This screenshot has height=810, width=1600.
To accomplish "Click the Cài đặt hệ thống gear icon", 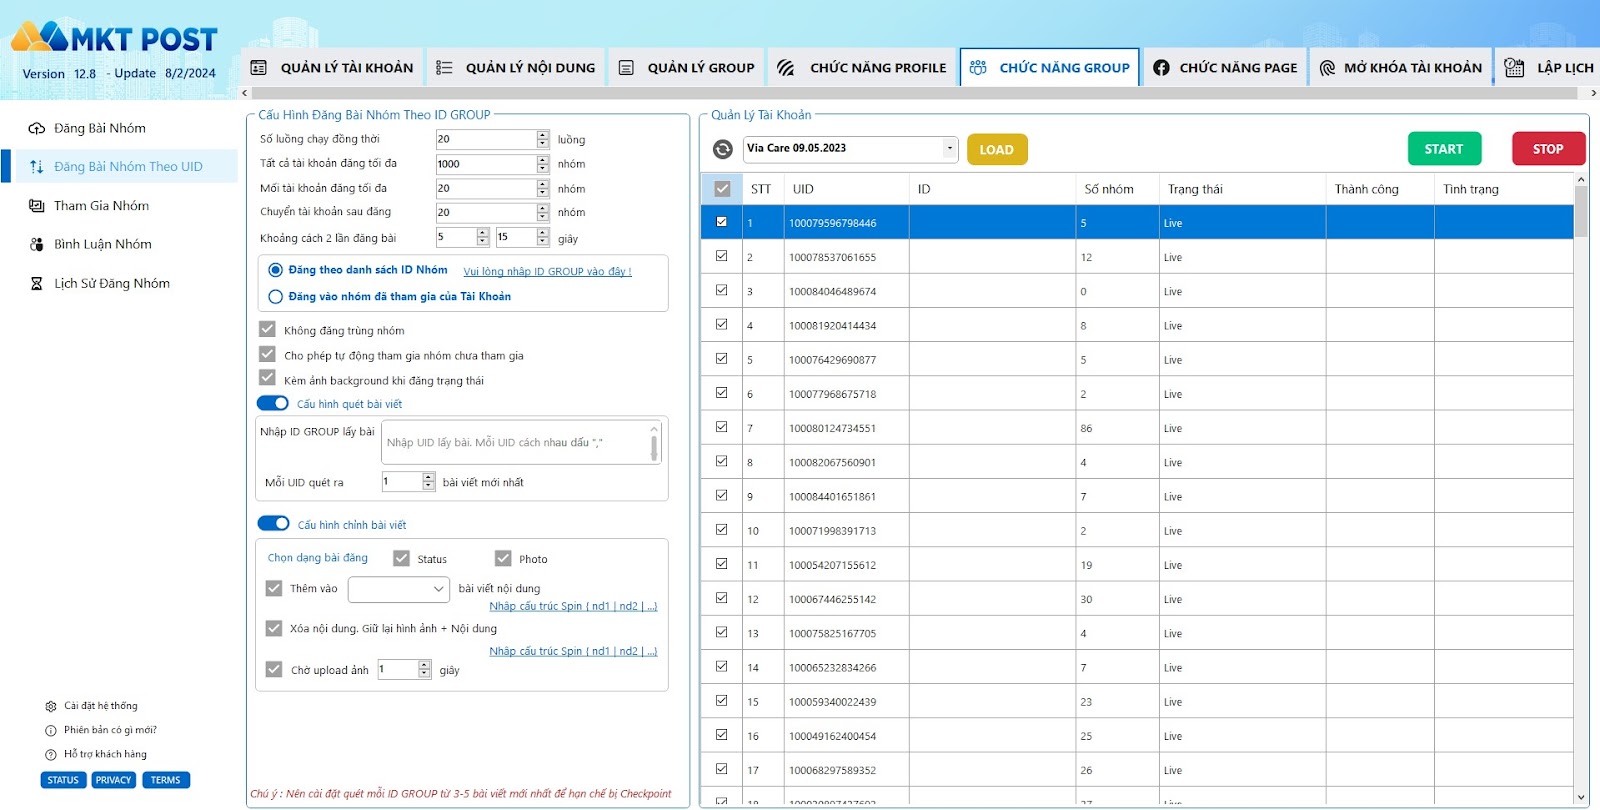I will pos(51,706).
